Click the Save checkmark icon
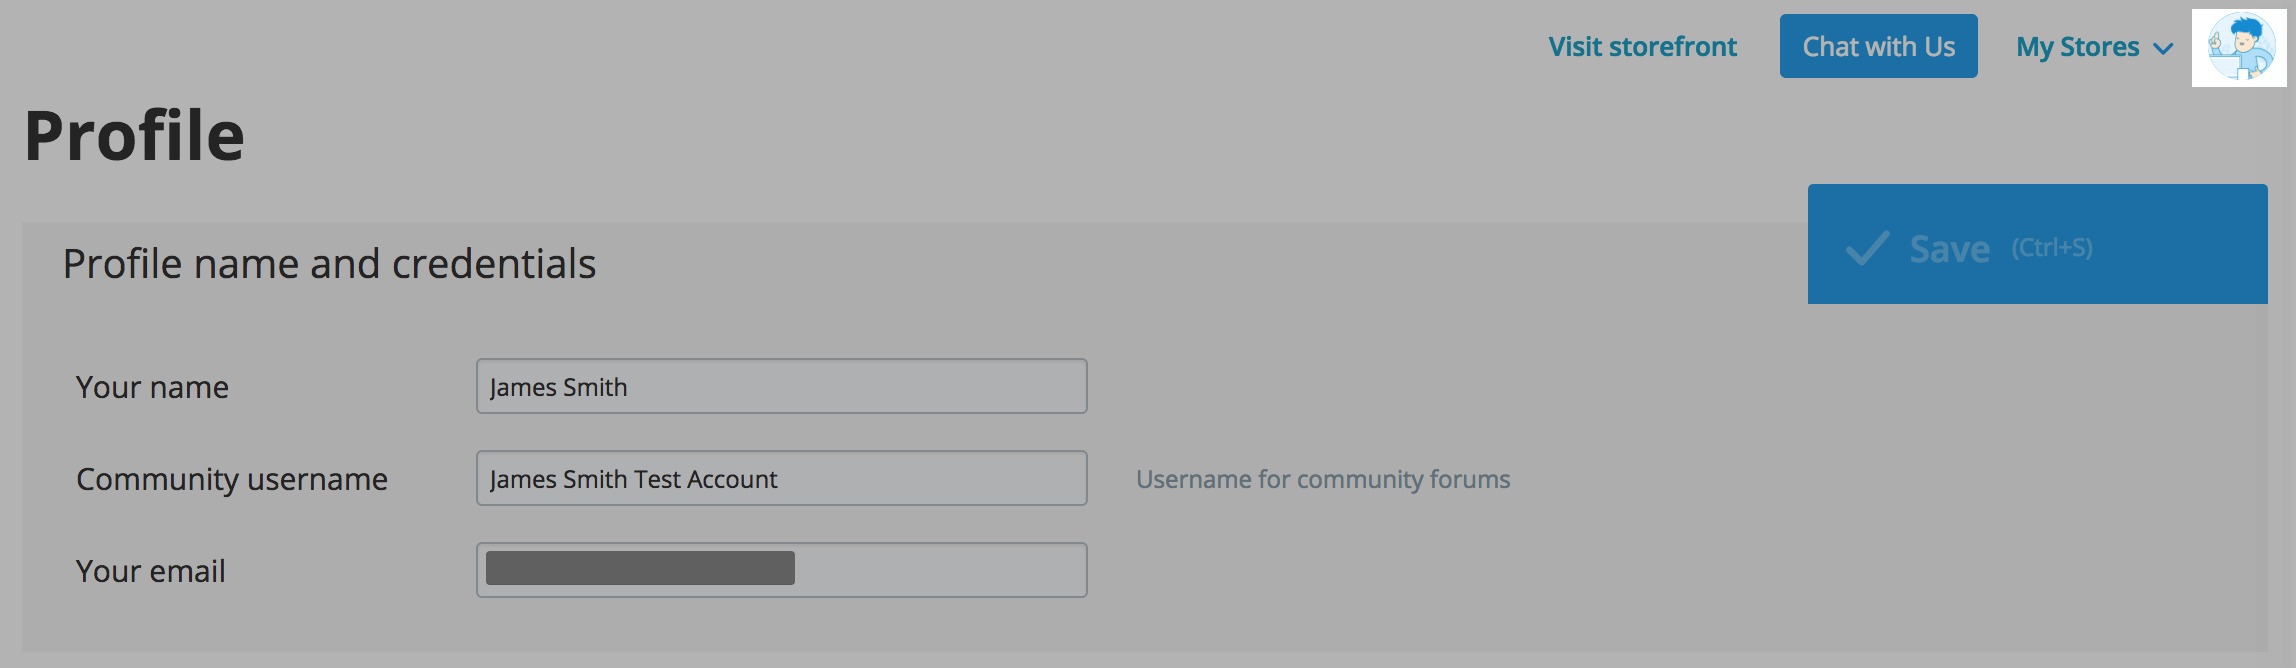The height and width of the screenshot is (668, 2296). pos(1867,248)
